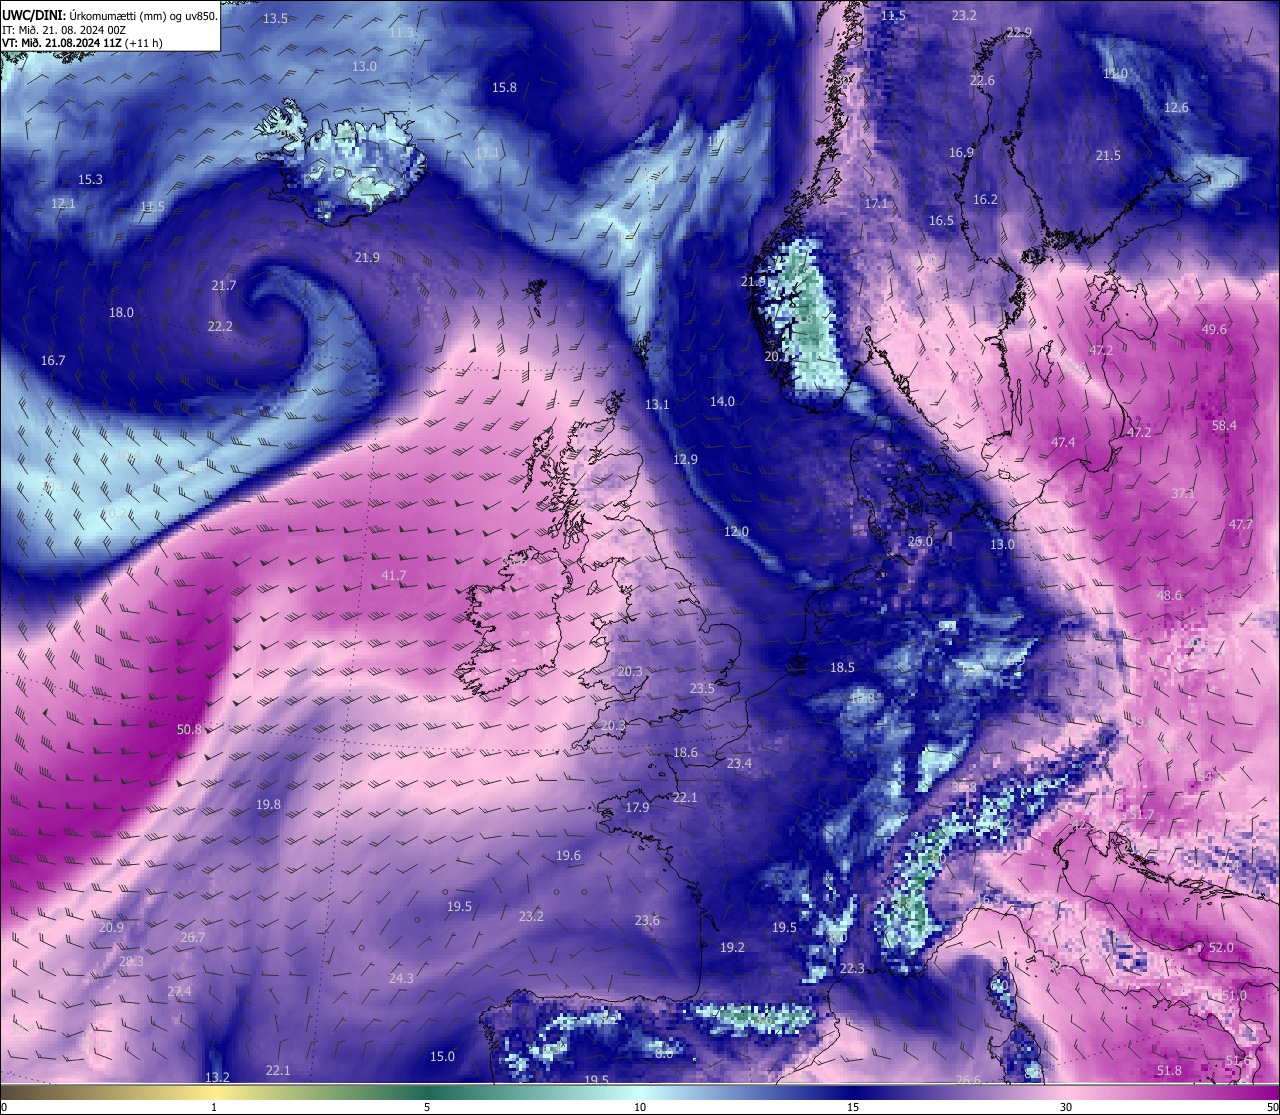Viewport: 1280px width, 1115px height.
Task: Click the 17.9 value over Brittany
Action: pyautogui.click(x=637, y=808)
